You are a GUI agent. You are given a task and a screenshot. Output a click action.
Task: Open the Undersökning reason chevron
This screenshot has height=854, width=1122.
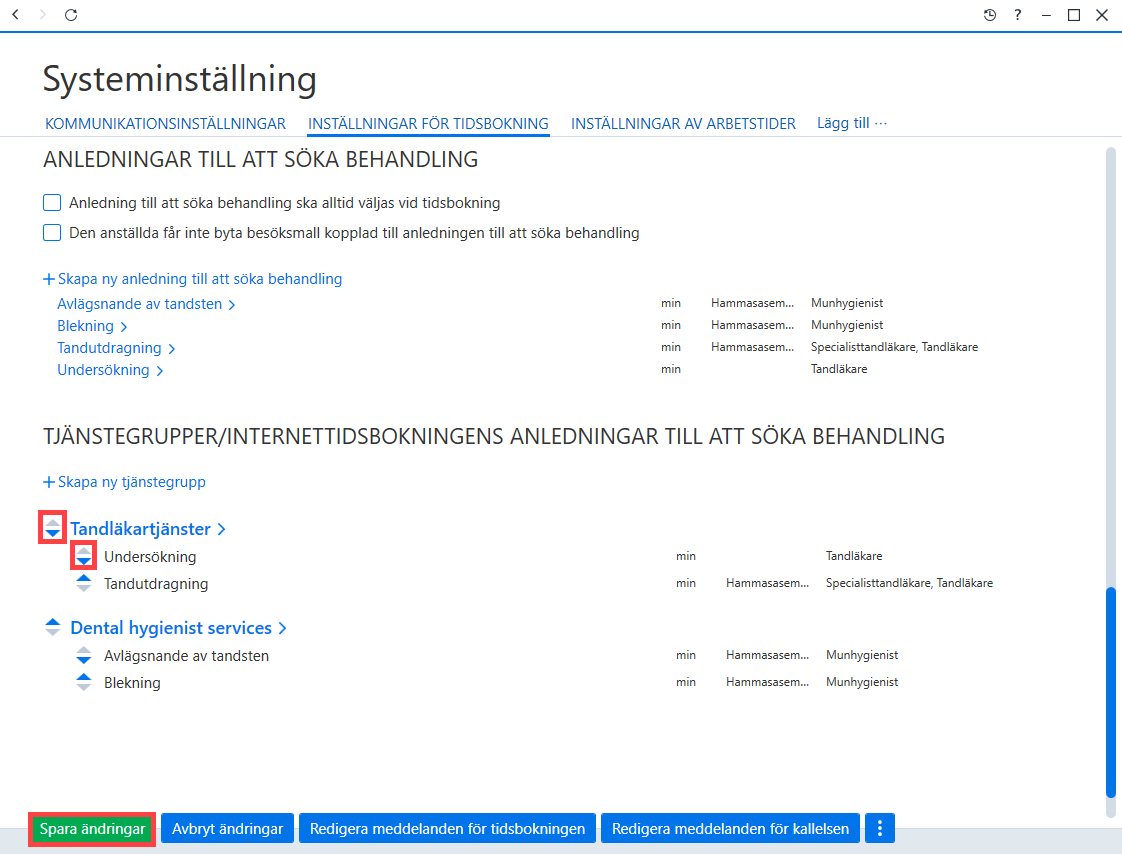click(160, 371)
